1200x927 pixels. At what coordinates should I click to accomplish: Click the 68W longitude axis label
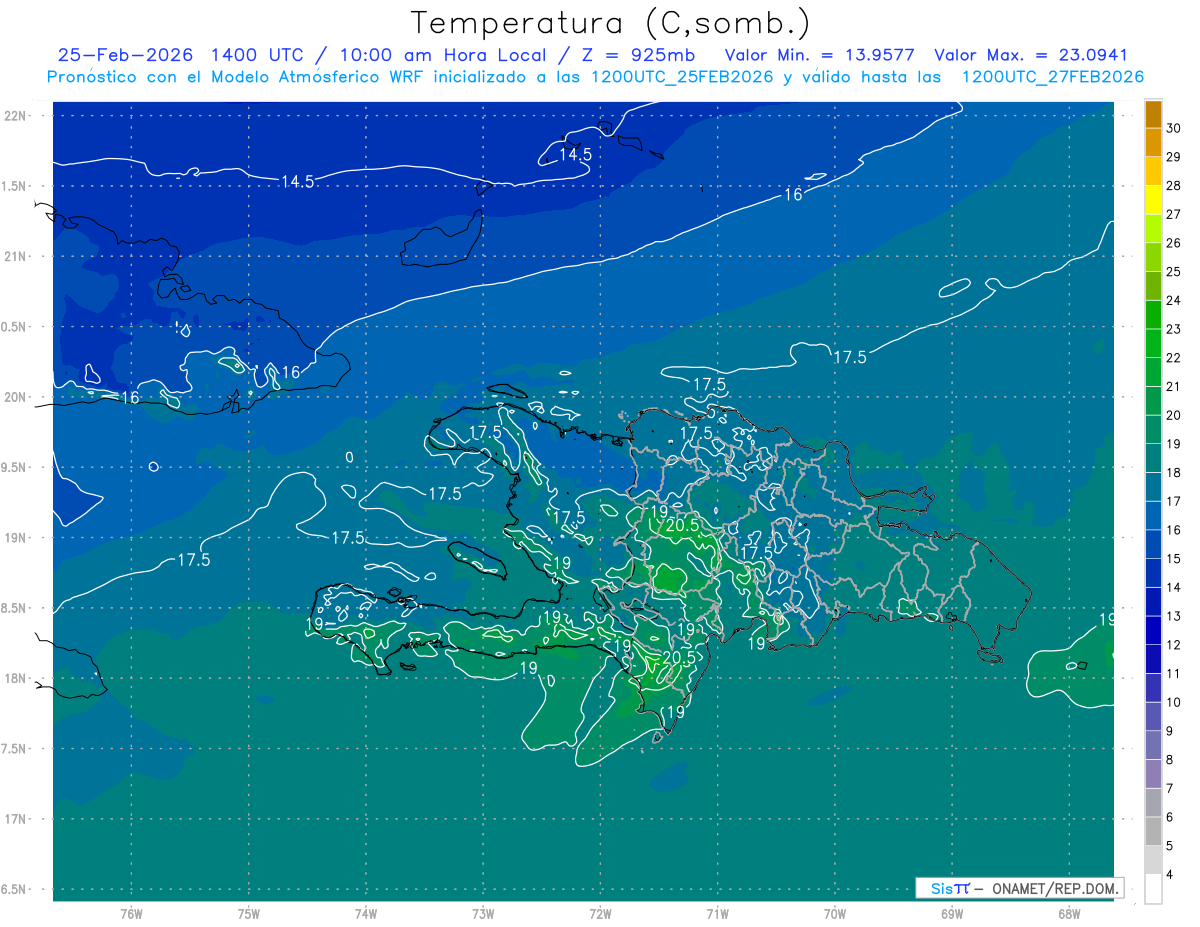[x=1068, y=913]
